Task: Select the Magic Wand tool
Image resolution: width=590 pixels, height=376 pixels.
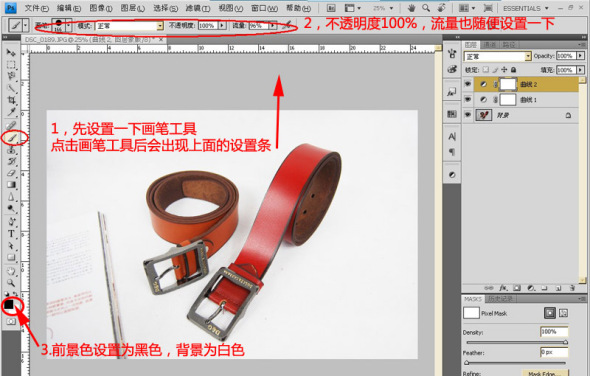Action: point(11,88)
